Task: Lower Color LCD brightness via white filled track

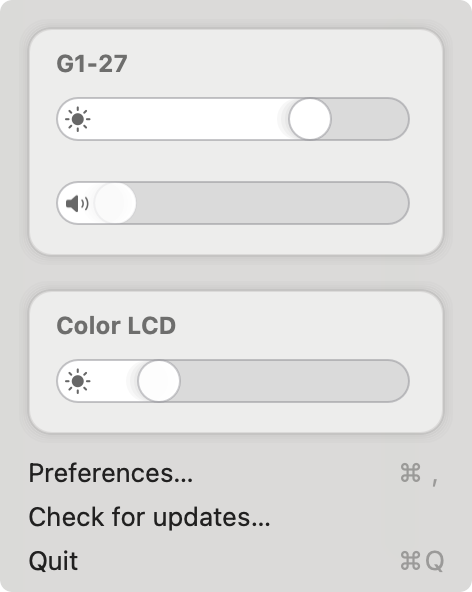Action: [x=113, y=381]
